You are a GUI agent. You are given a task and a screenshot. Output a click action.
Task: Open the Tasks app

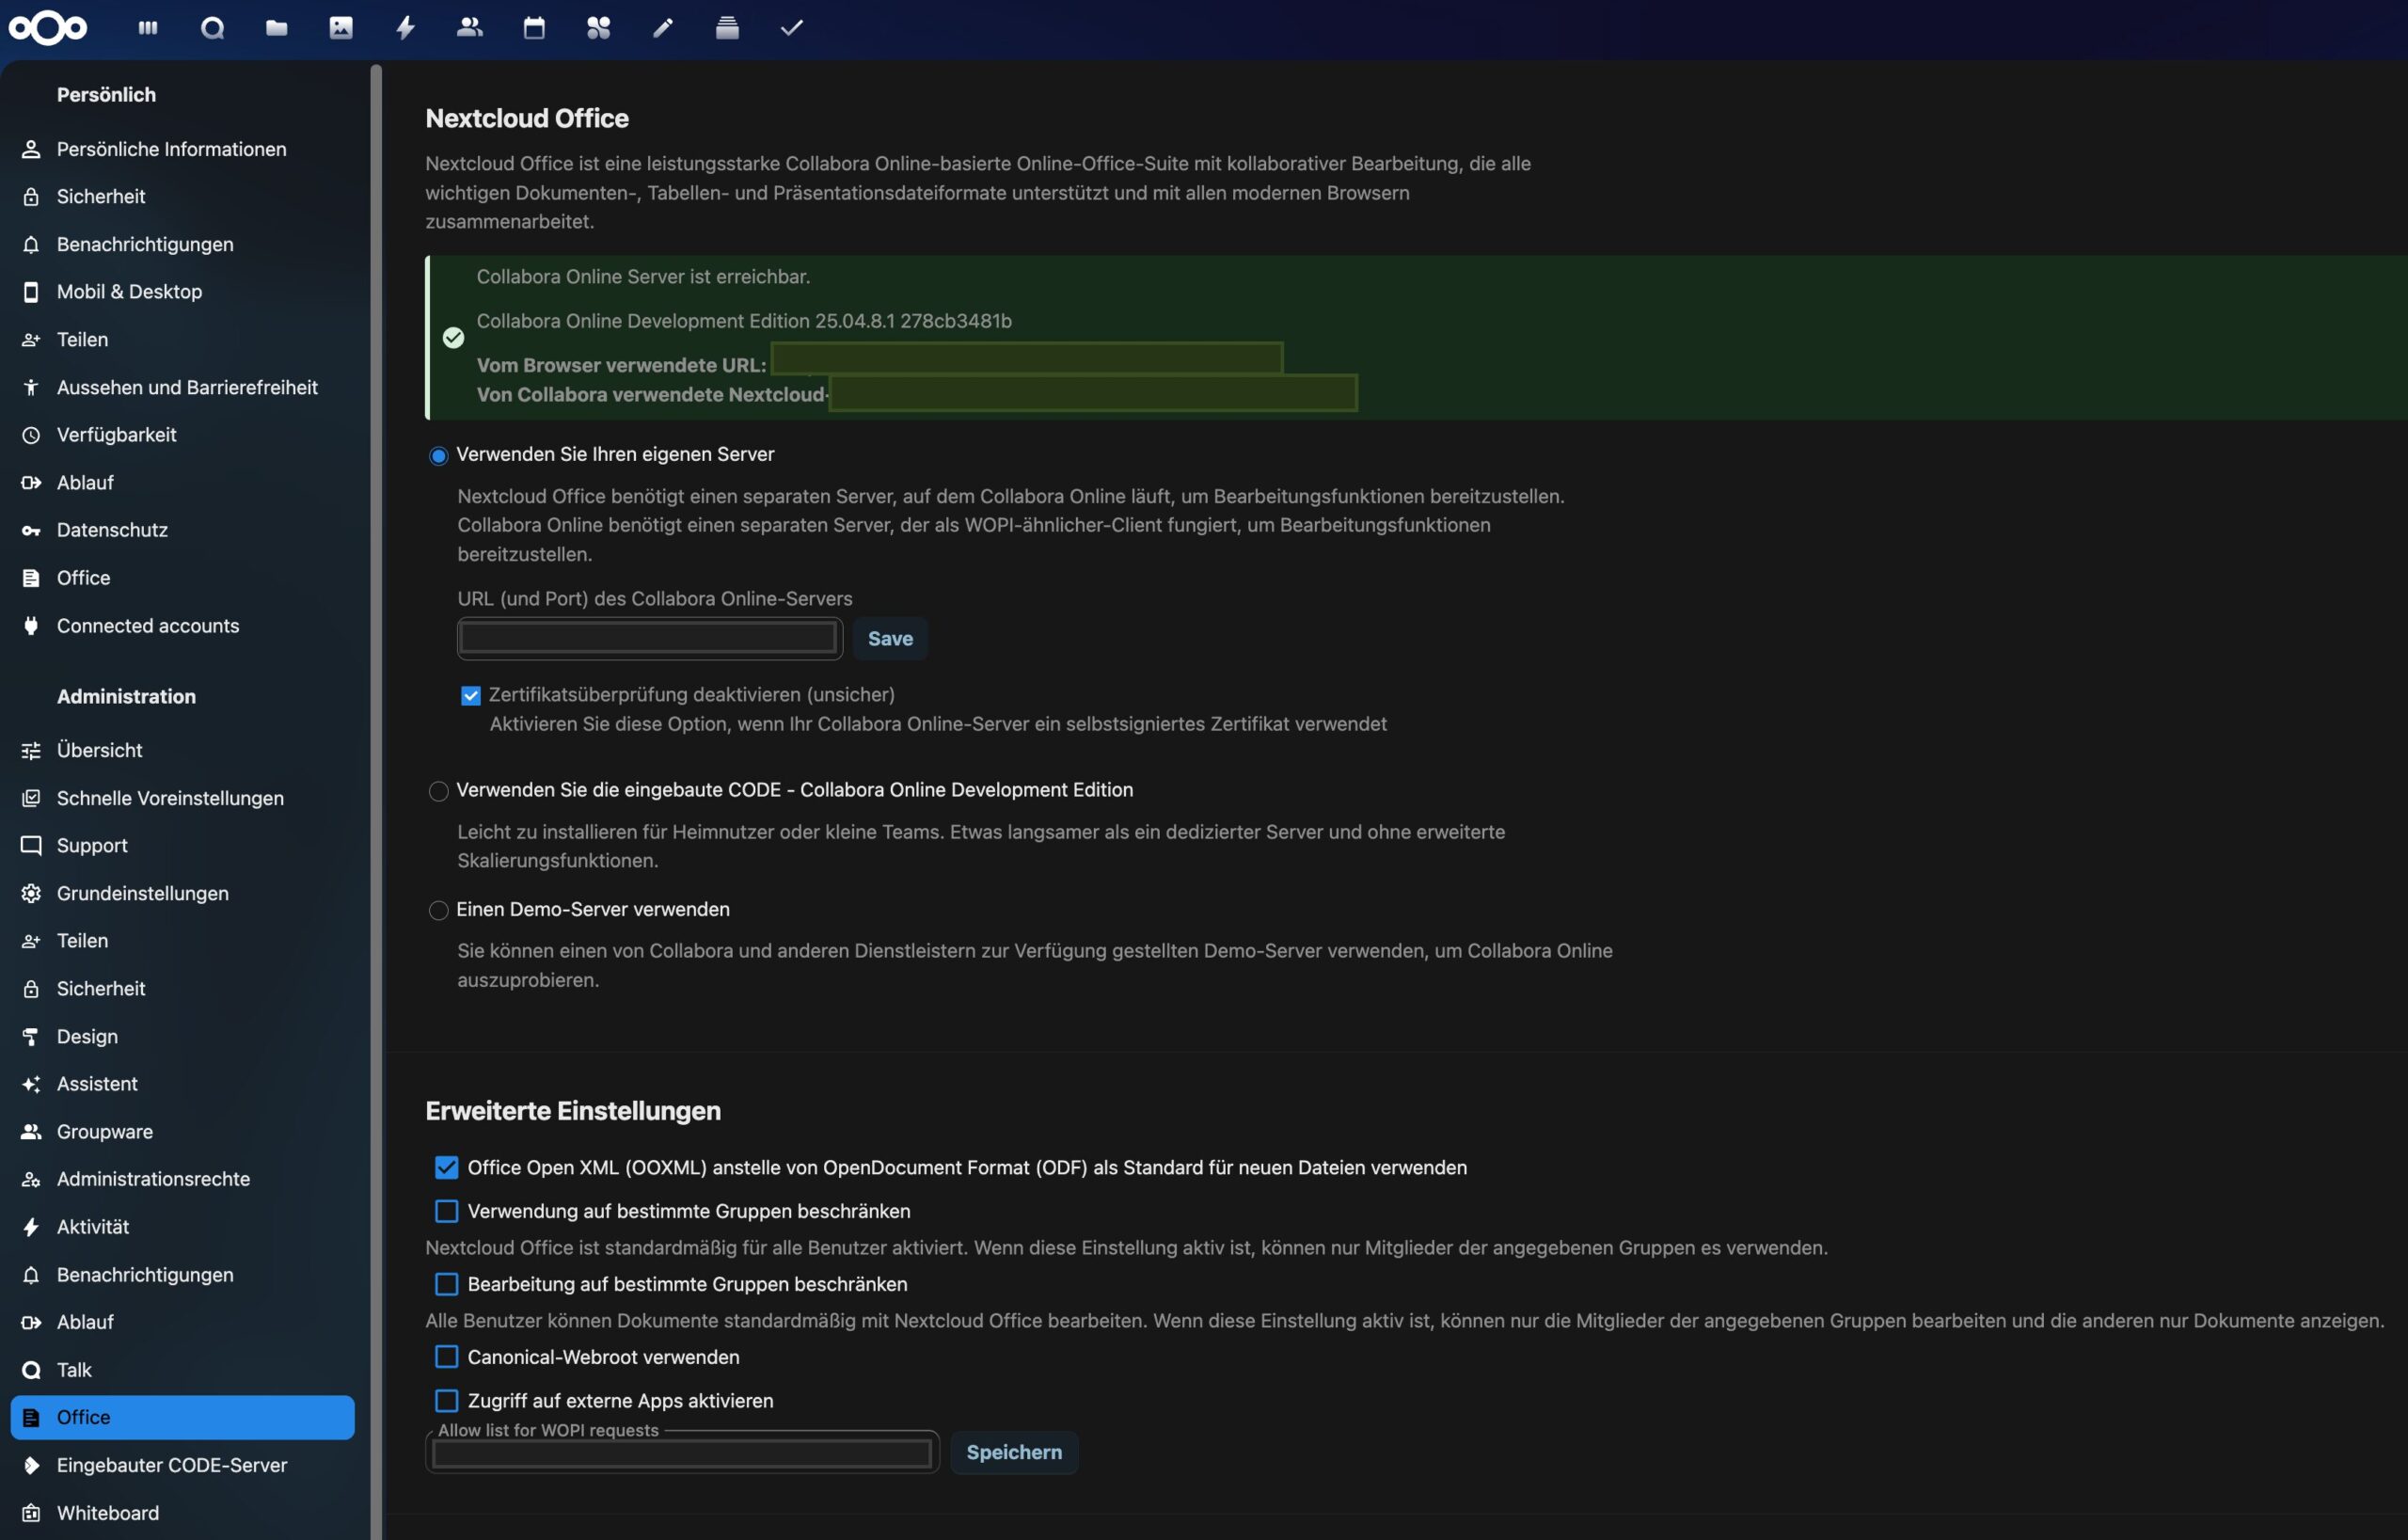[791, 27]
